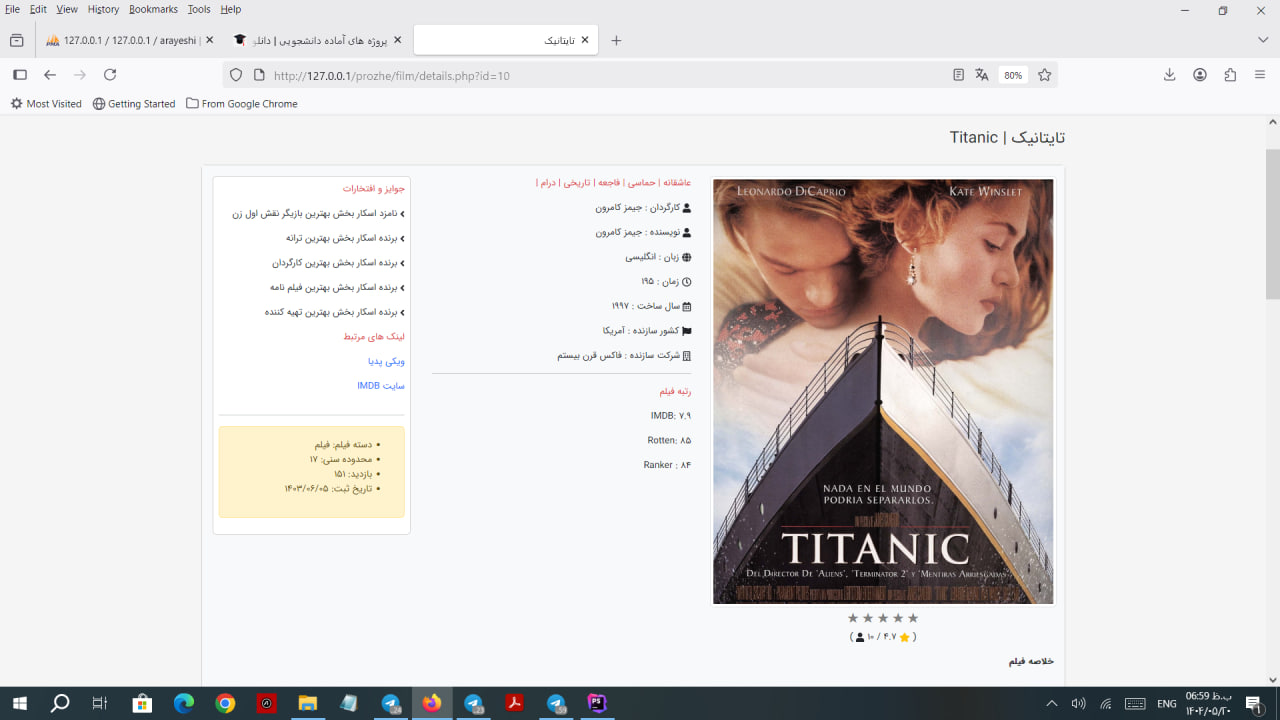This screenshot has width=1280, height=720.
Task: Bookmark this page with the star icon
Action: click(x=1045, y=75)
